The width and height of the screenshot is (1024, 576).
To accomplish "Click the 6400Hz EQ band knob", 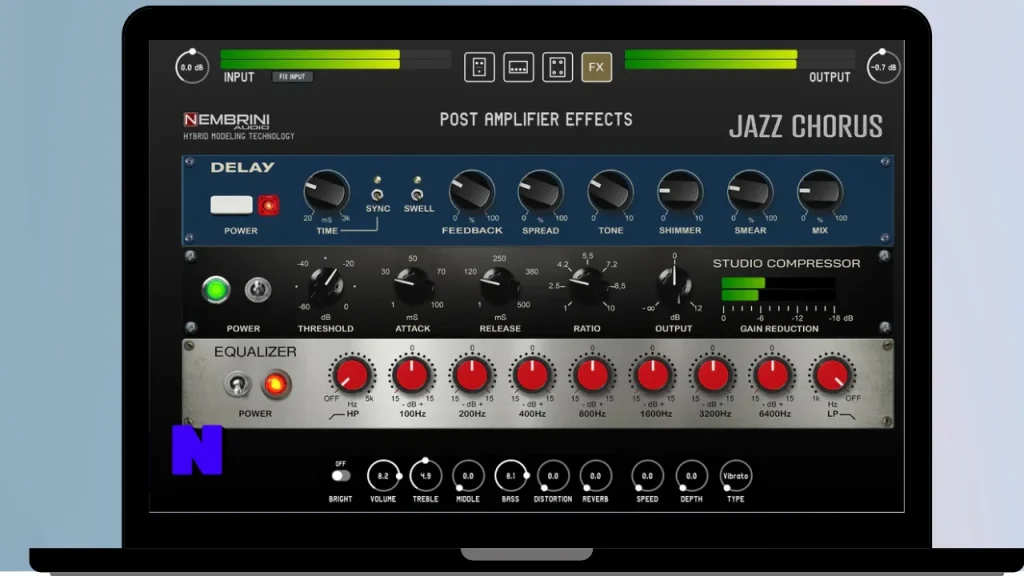I will [x=773, y=376].
